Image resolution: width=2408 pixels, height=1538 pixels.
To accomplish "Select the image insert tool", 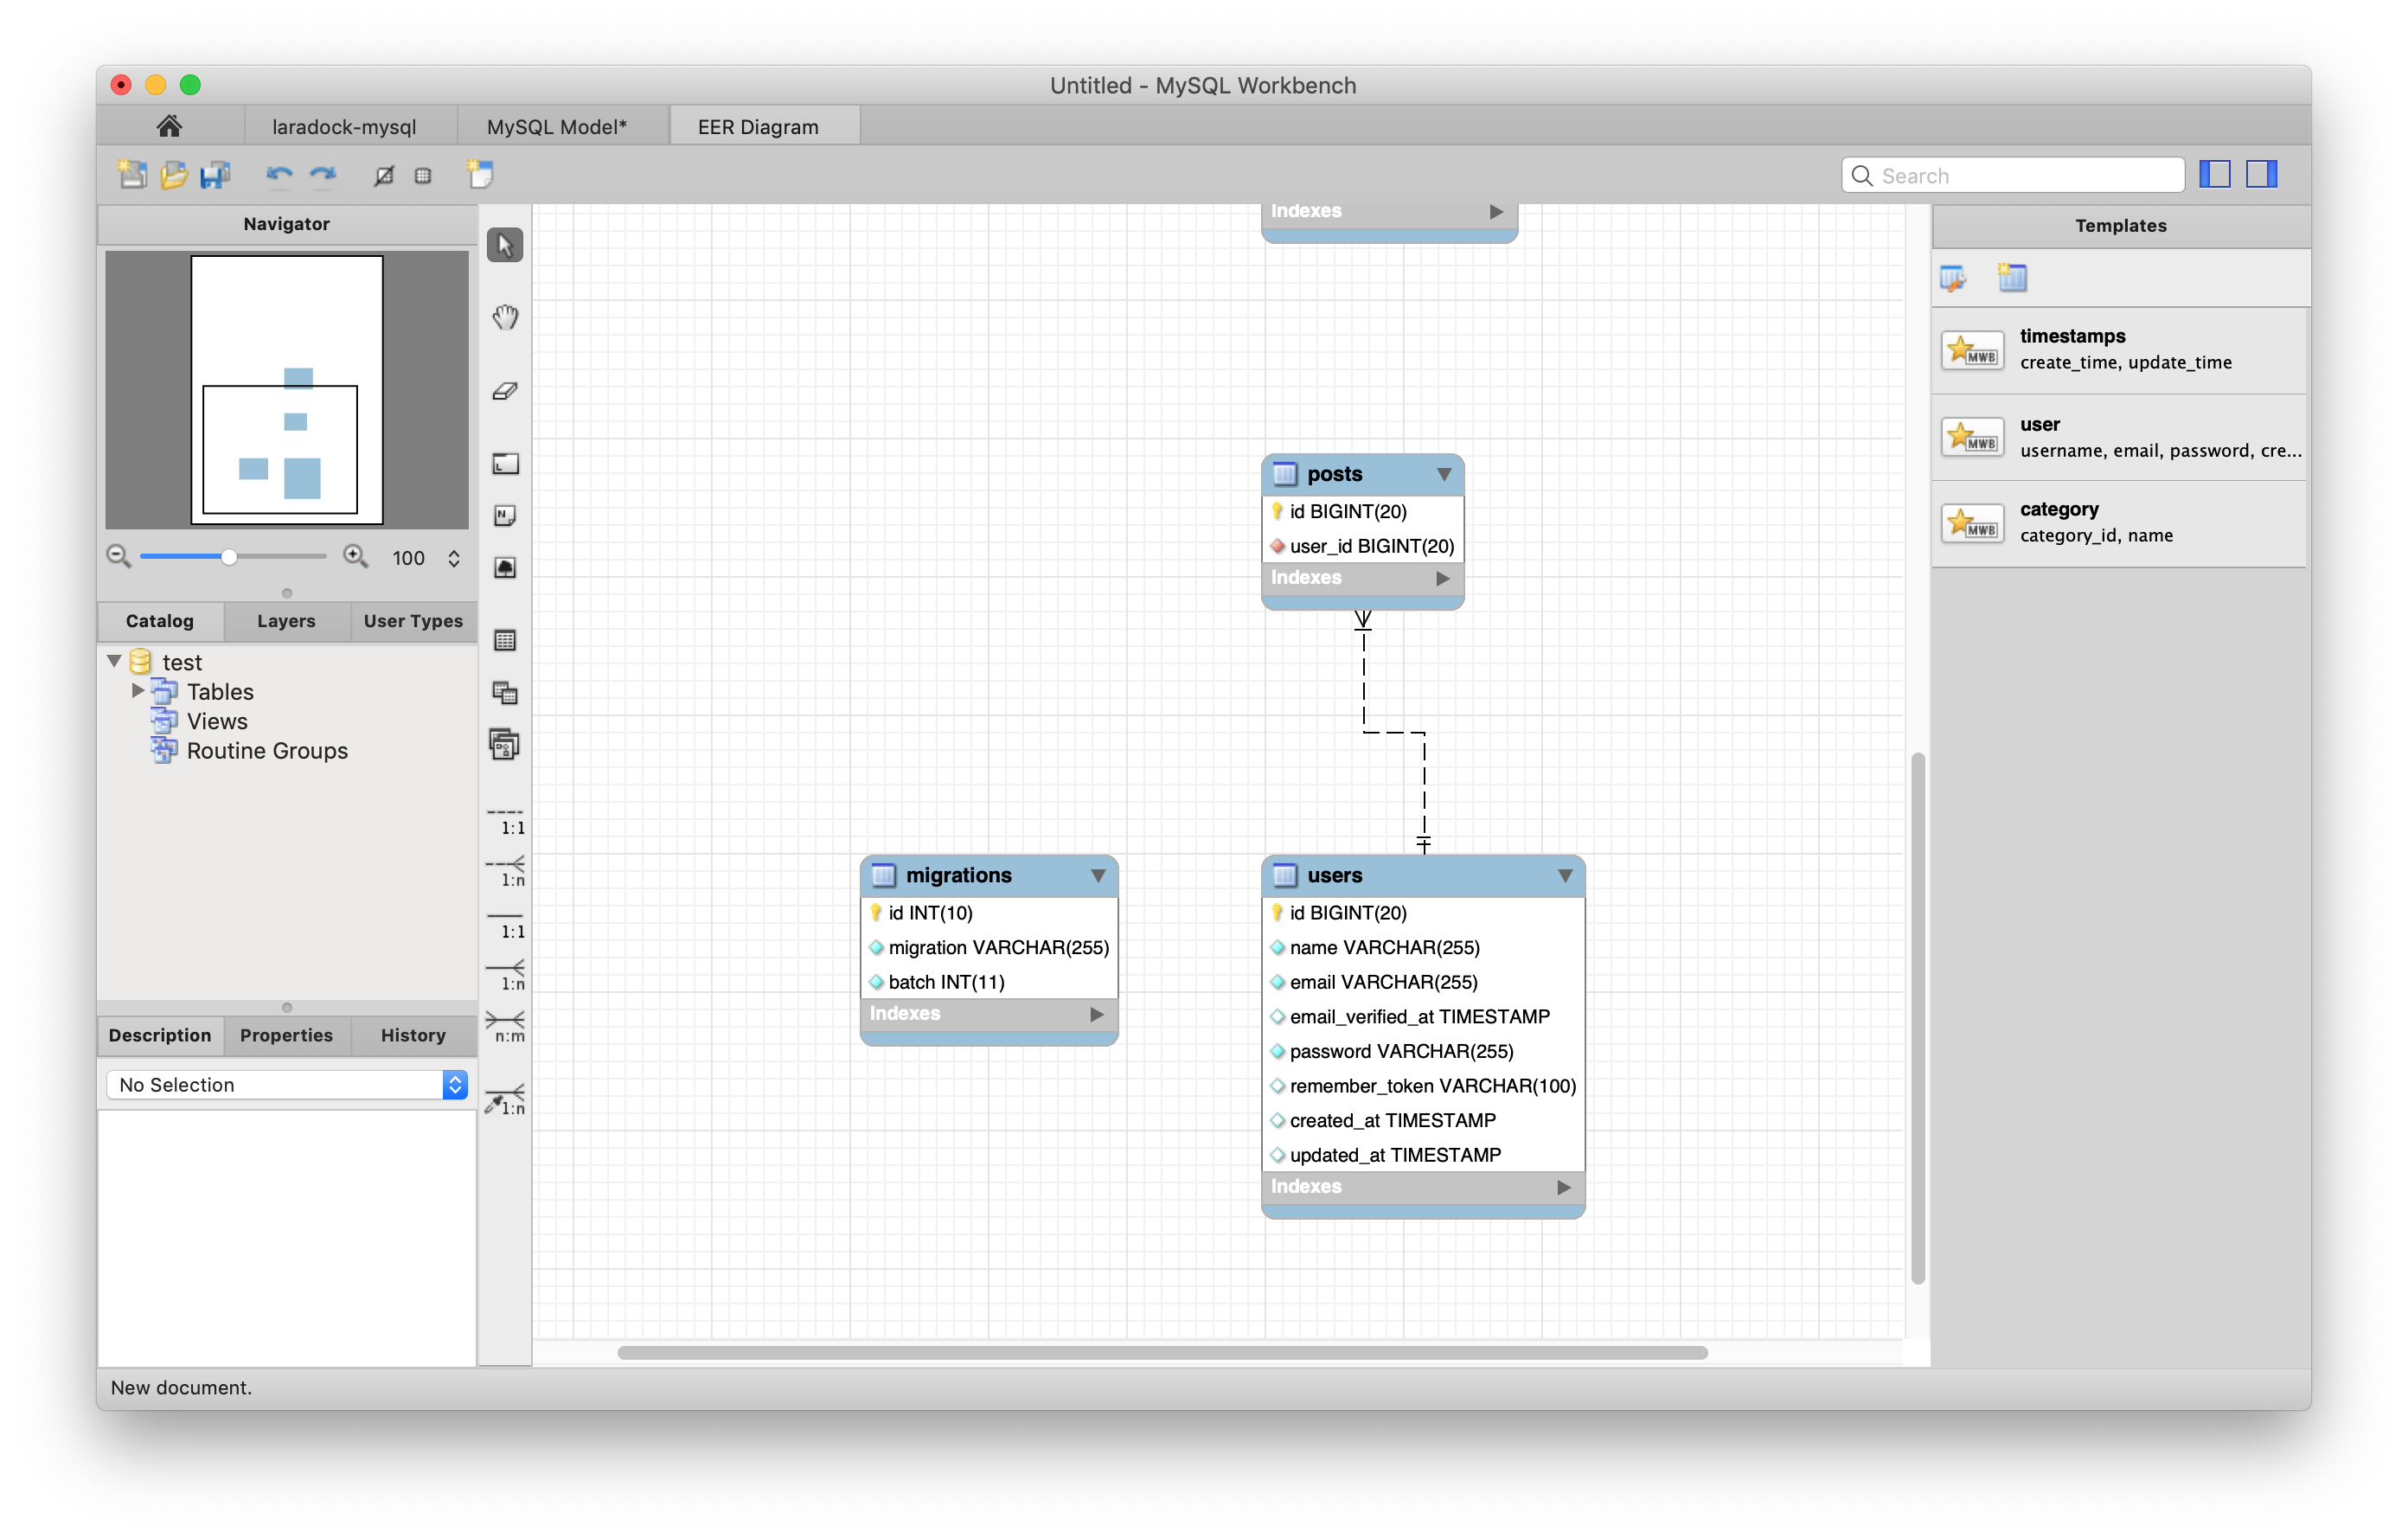I will 505,568.
